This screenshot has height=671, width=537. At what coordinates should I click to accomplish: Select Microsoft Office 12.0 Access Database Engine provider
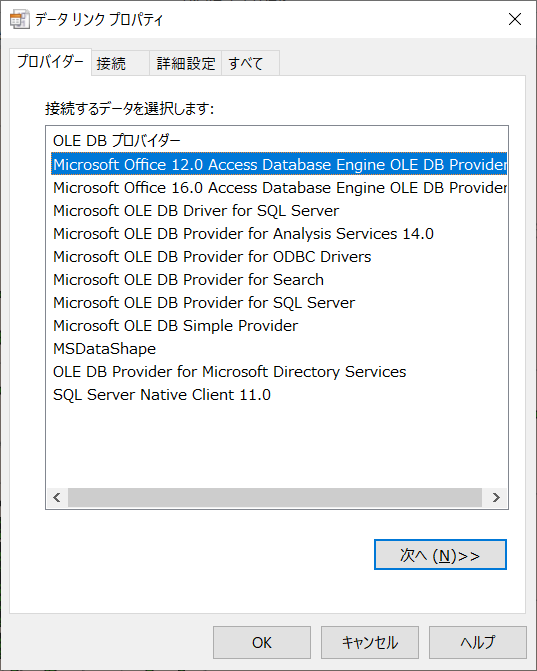[279, 164]
